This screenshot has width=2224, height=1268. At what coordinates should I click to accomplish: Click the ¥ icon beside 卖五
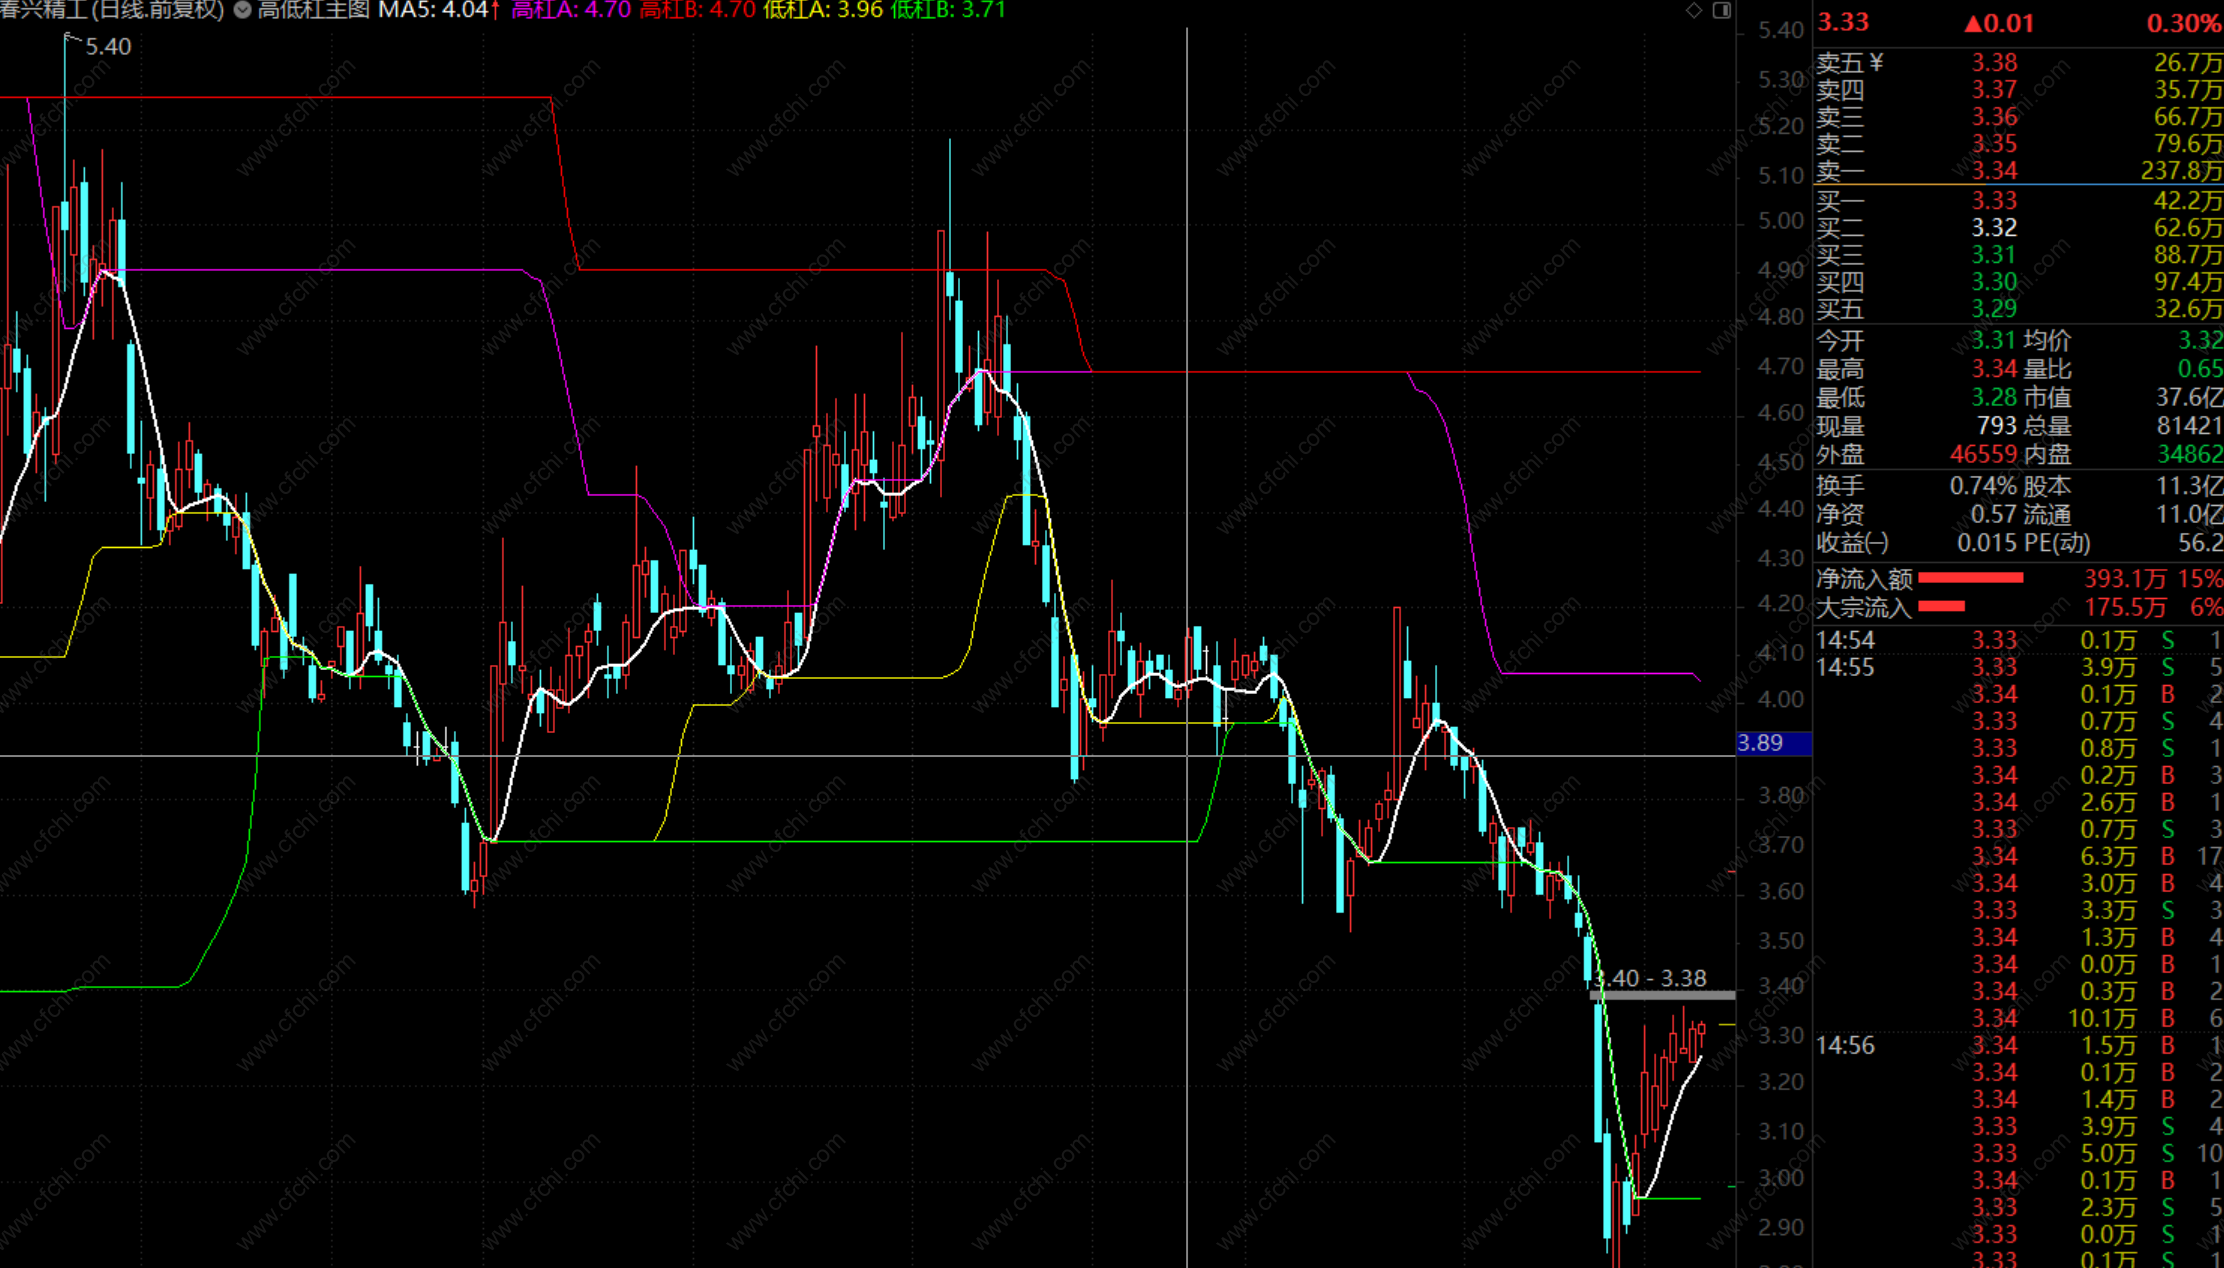click(1876, 63)
